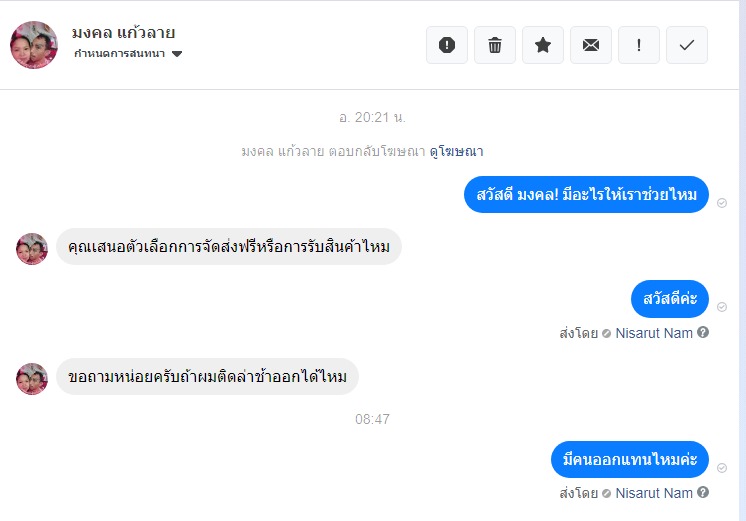Open the กำหนดการสนทนา dropdown
Image resolution: width=746 pixels, height=521 pixels.
120,53
